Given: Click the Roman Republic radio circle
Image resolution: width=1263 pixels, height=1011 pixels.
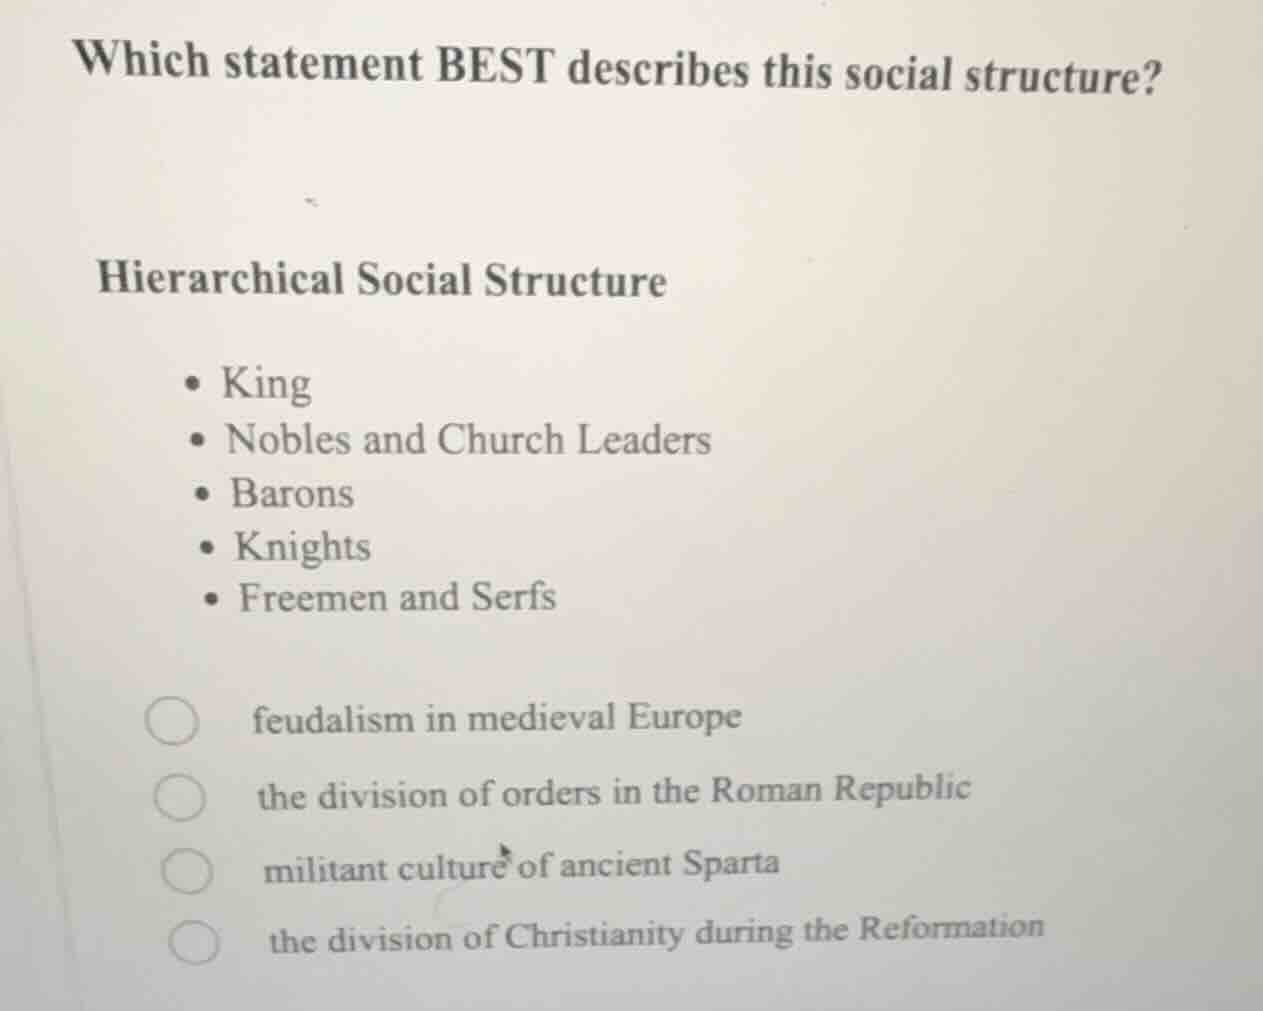Looking at the screenshot, I should pyautogui.click(x=182, y=797).
